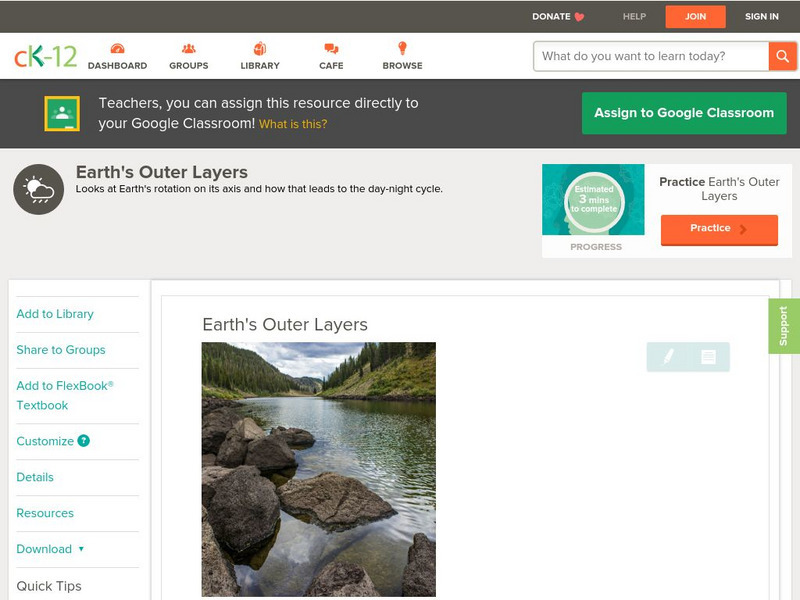This screenshot has width=800, height=600.
Task: Click the DONATE link text
Action: (x=551, y=17)
